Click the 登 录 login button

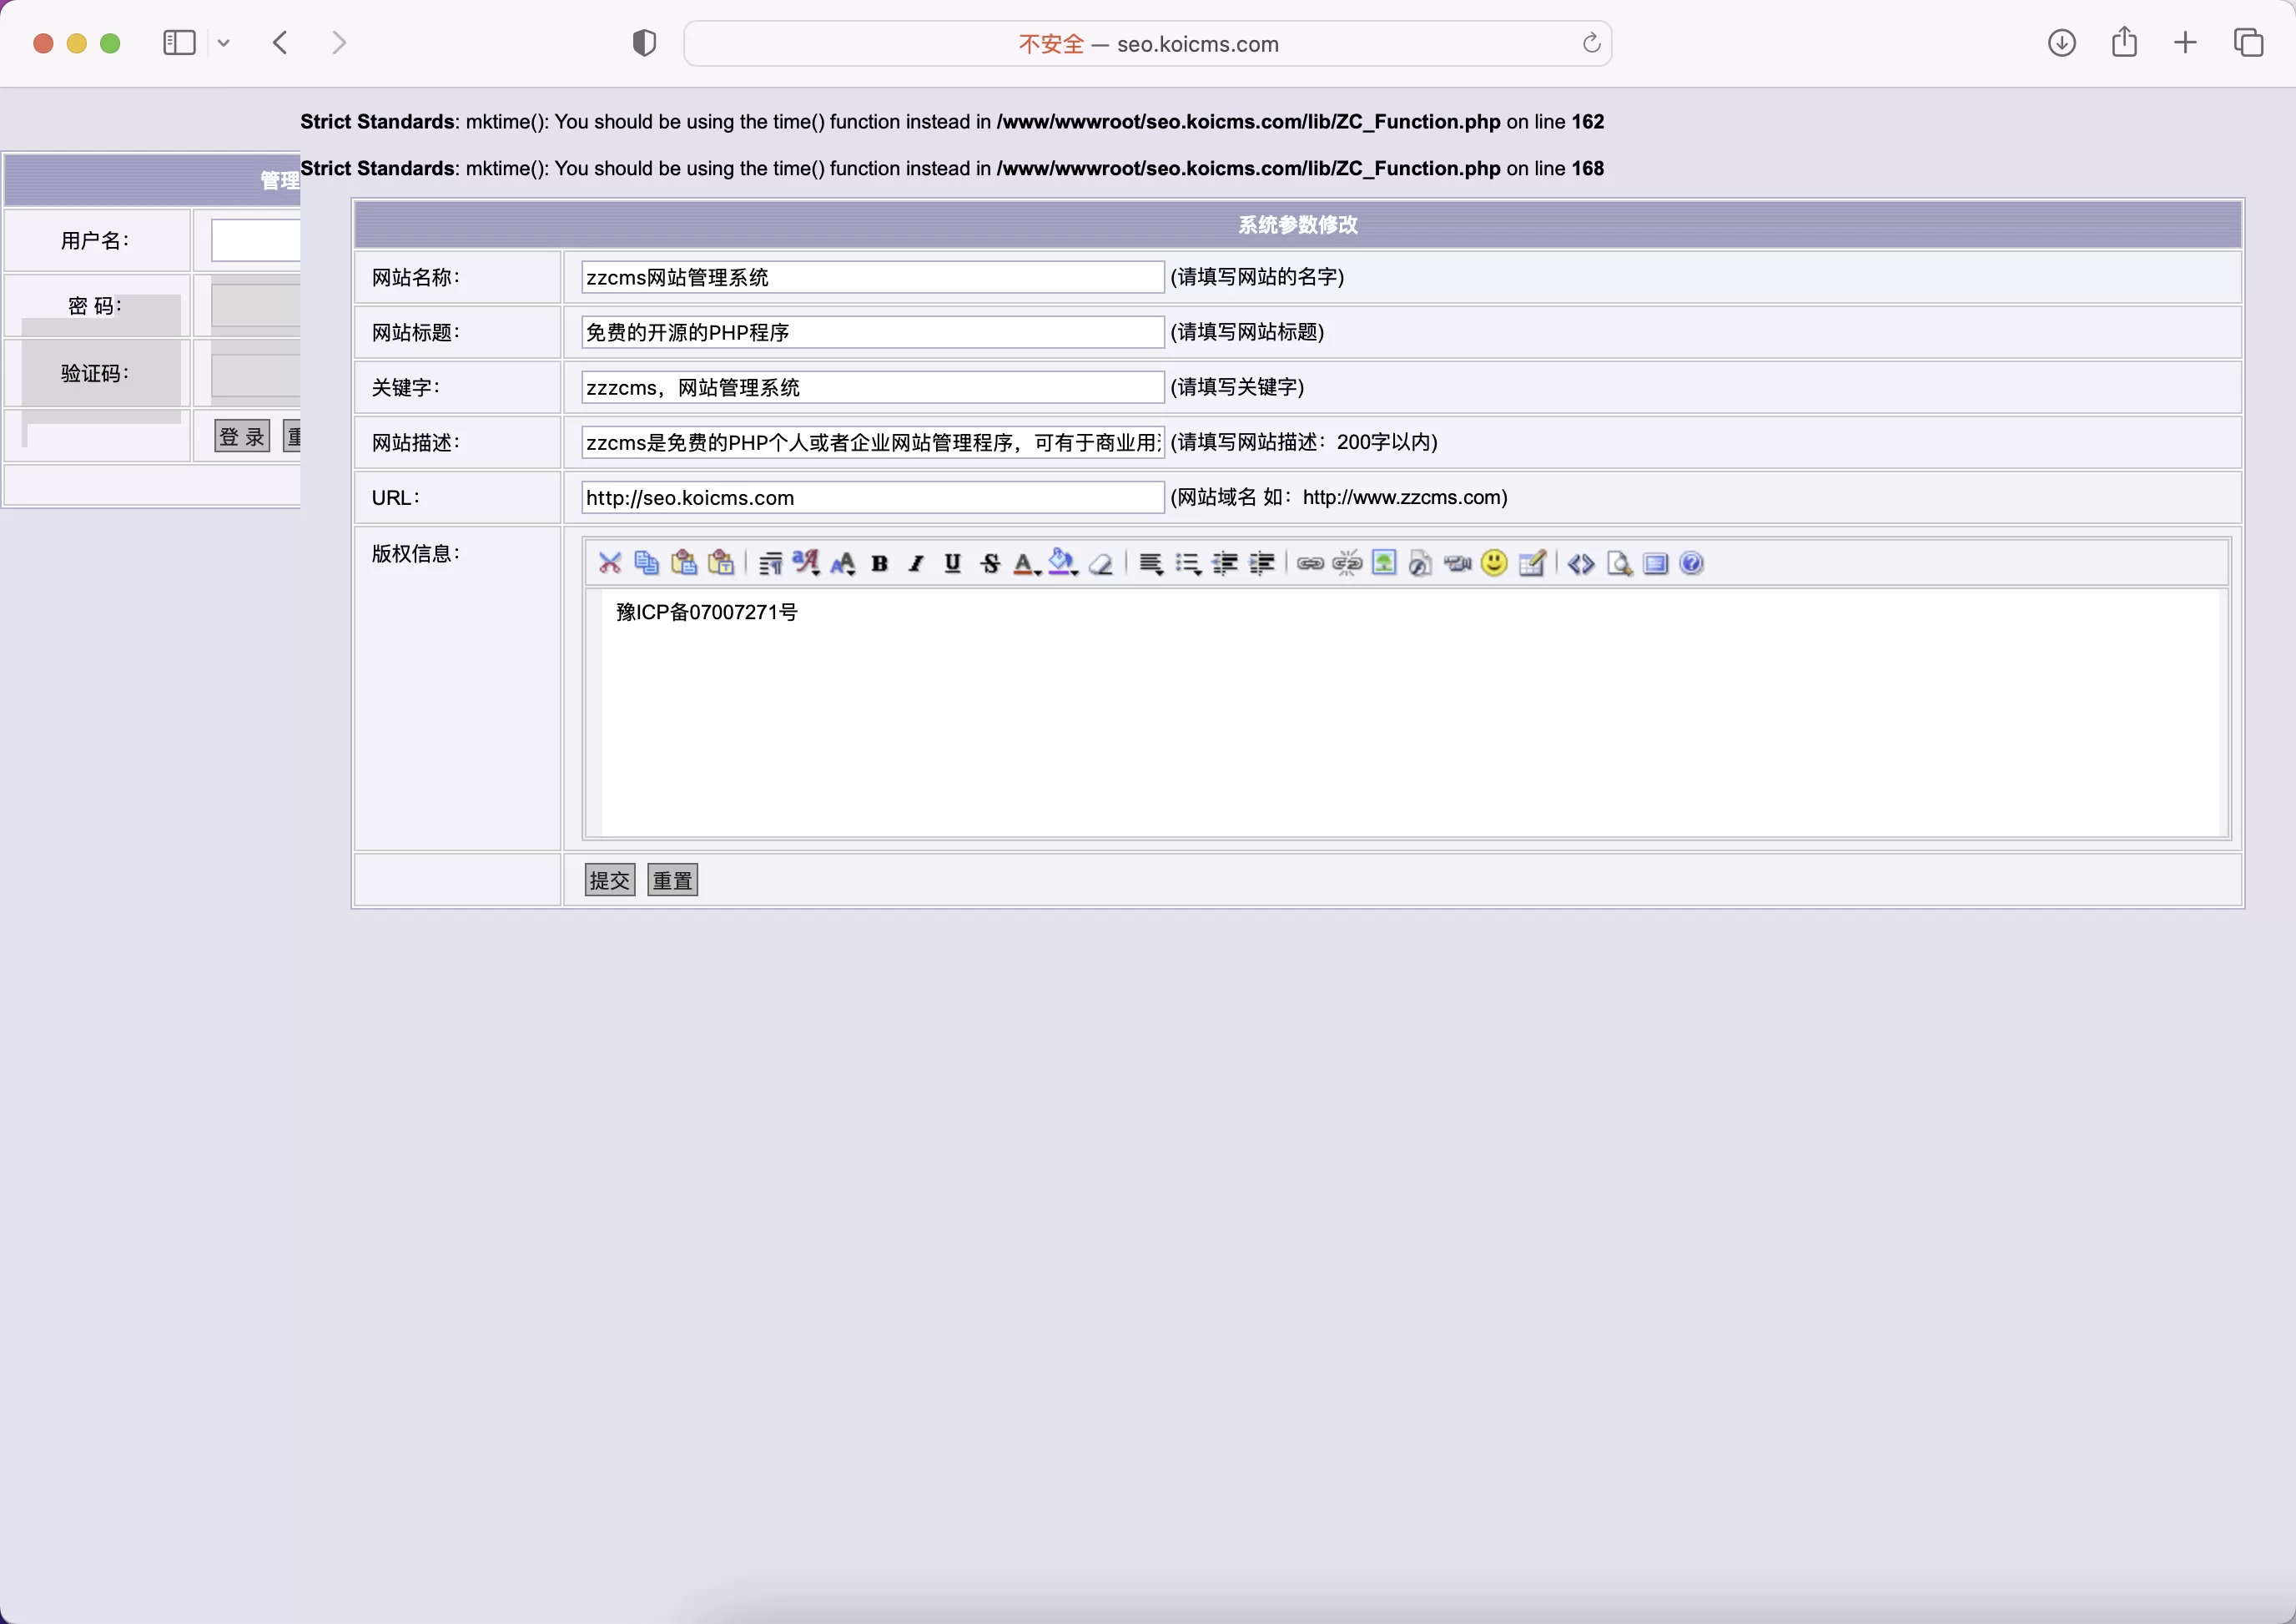(x=242, y=436)
